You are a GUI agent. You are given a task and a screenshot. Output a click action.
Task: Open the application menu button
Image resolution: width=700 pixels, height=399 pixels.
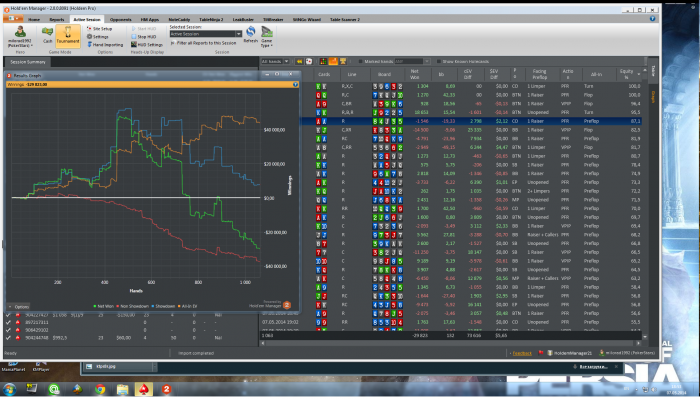[13, 19]
